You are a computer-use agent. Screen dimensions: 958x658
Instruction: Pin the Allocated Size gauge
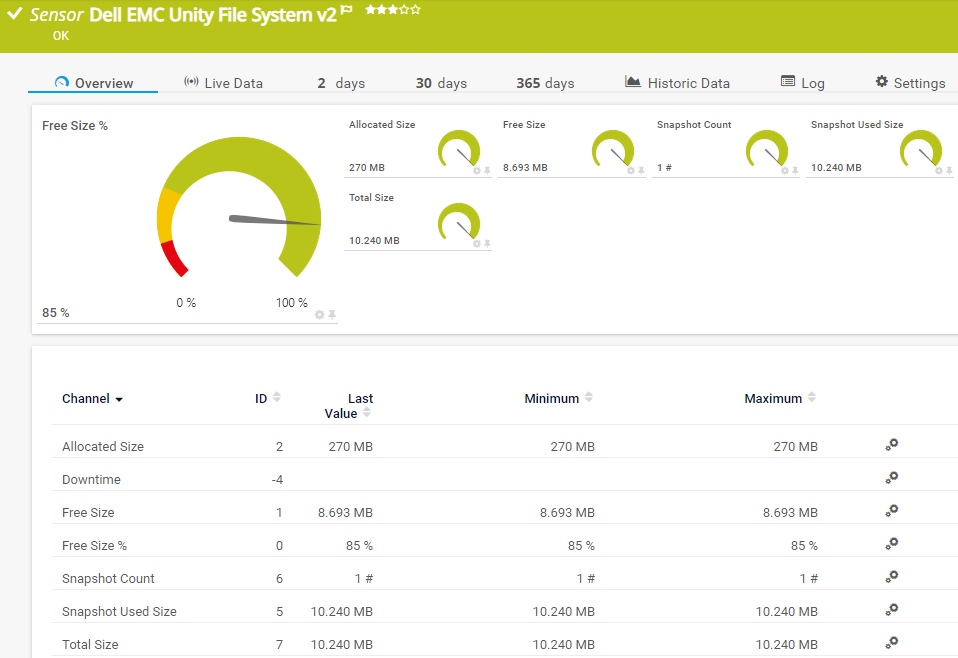488,171
